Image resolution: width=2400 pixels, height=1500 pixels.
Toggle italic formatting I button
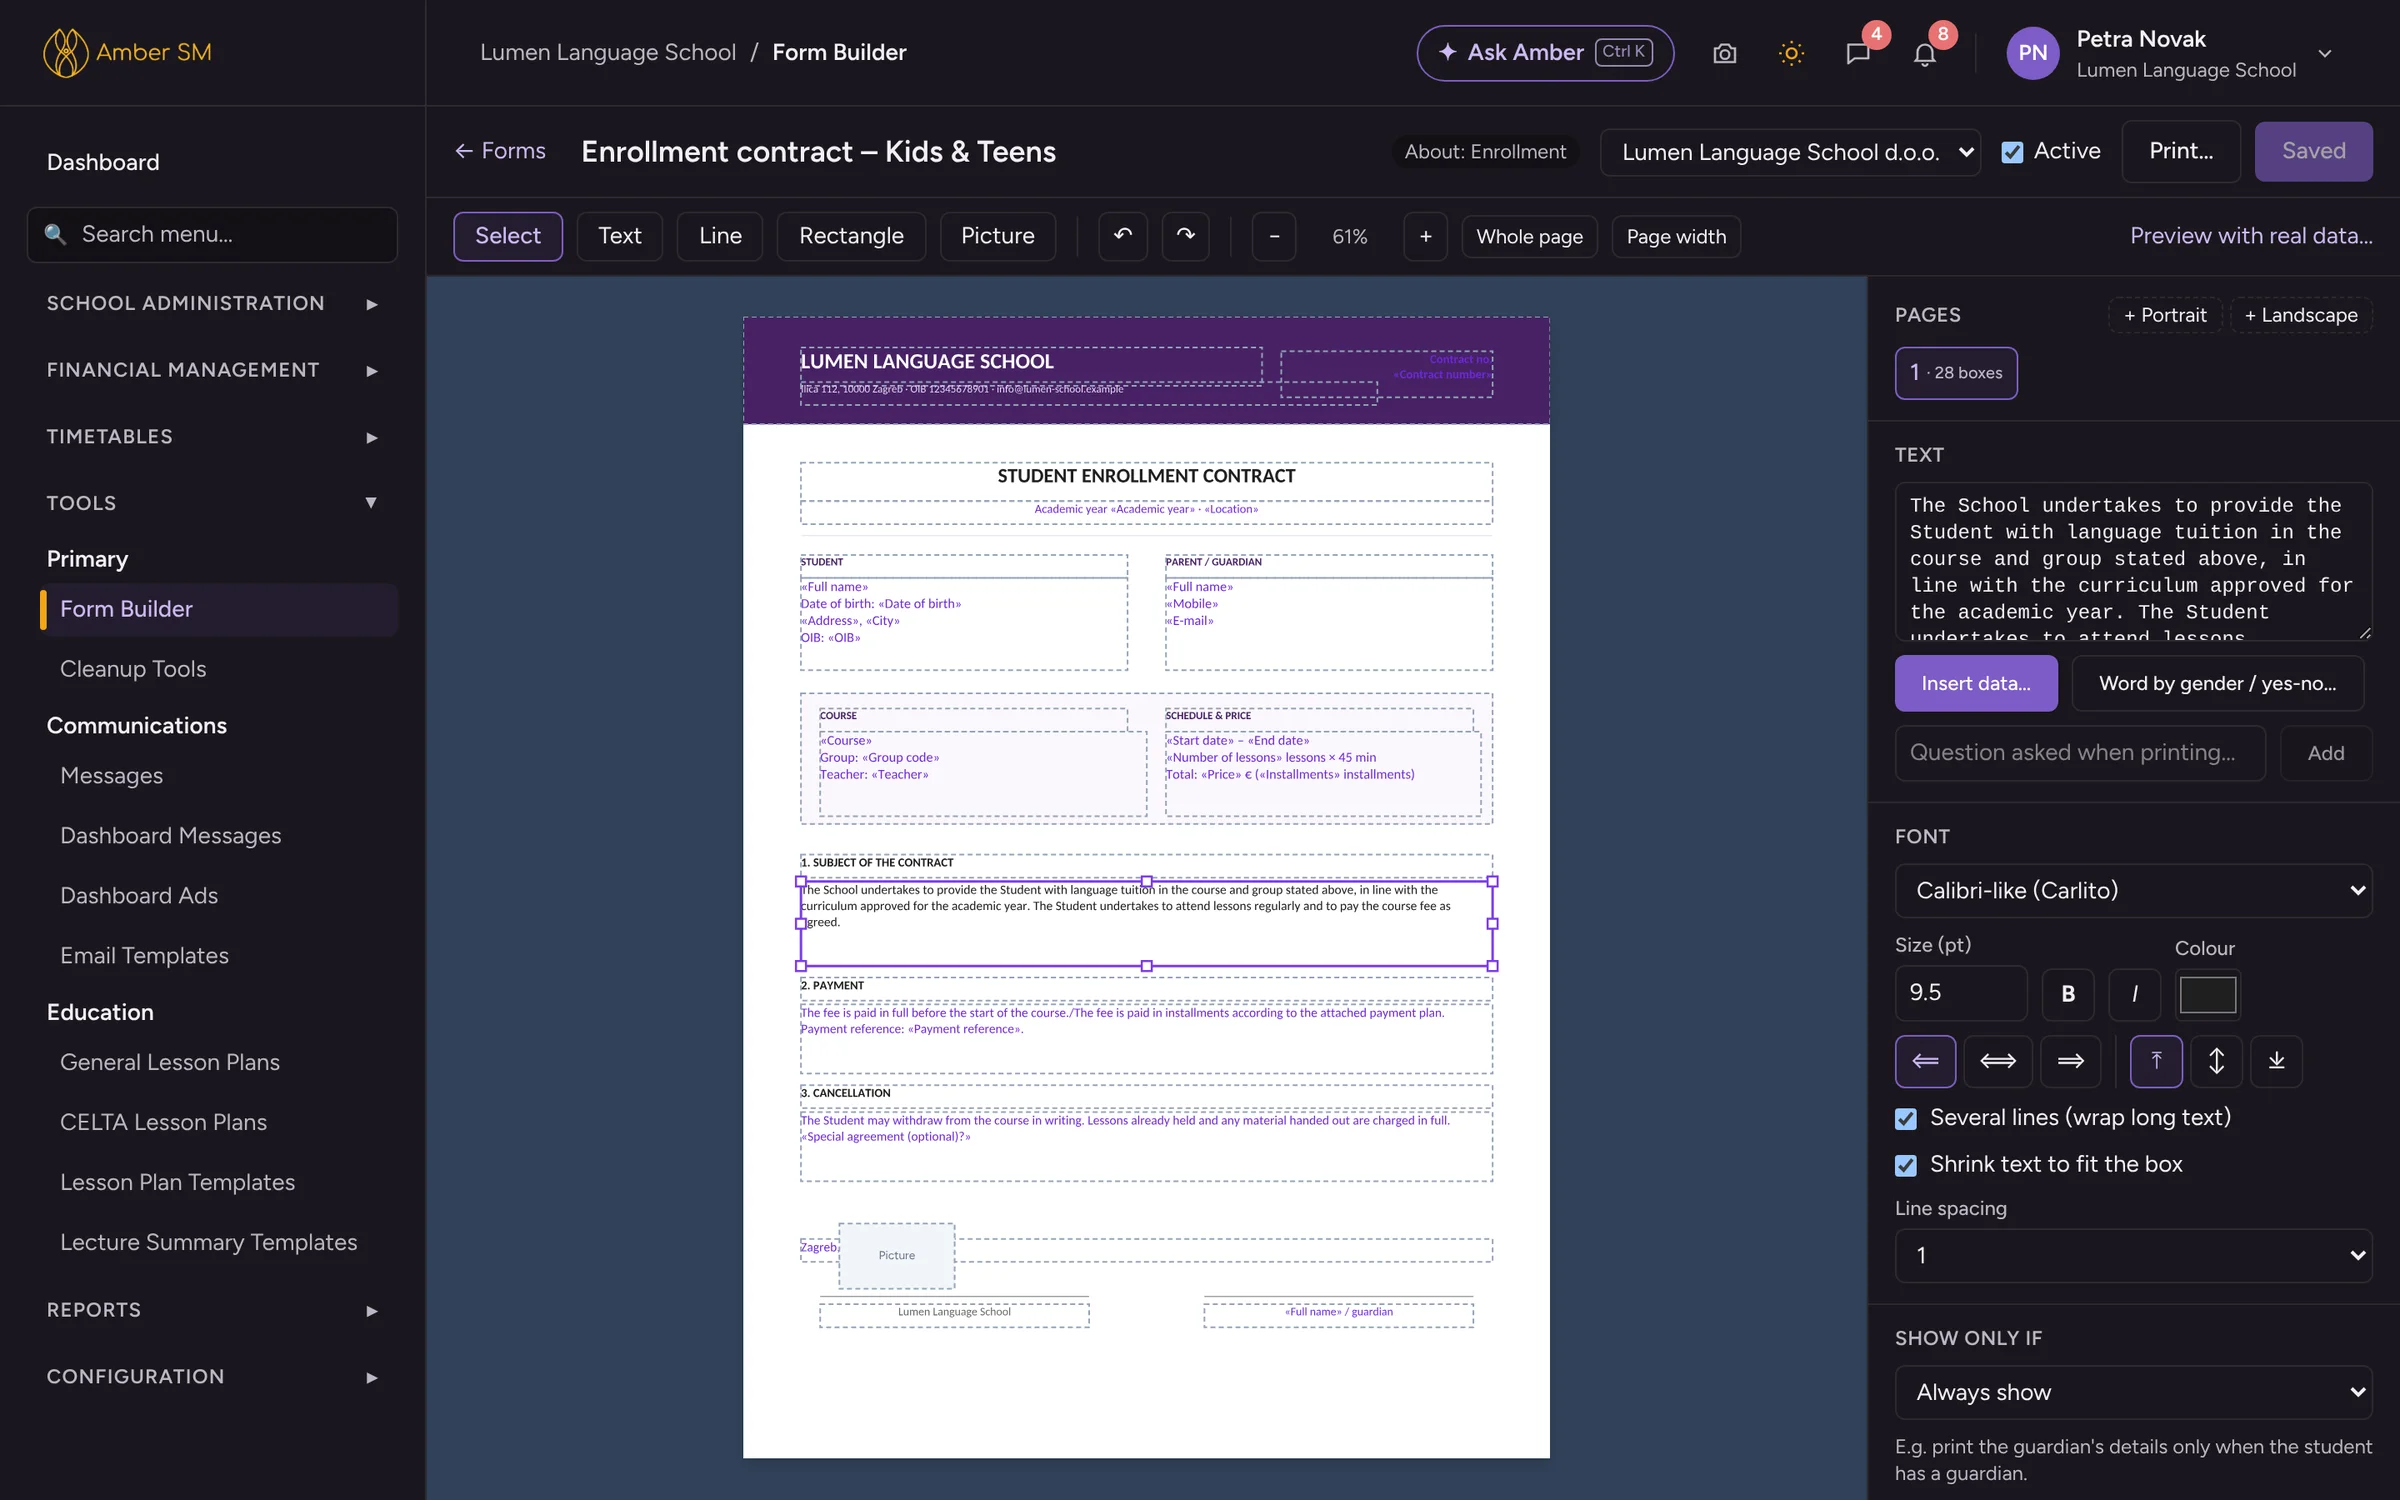pos(2135,994)
